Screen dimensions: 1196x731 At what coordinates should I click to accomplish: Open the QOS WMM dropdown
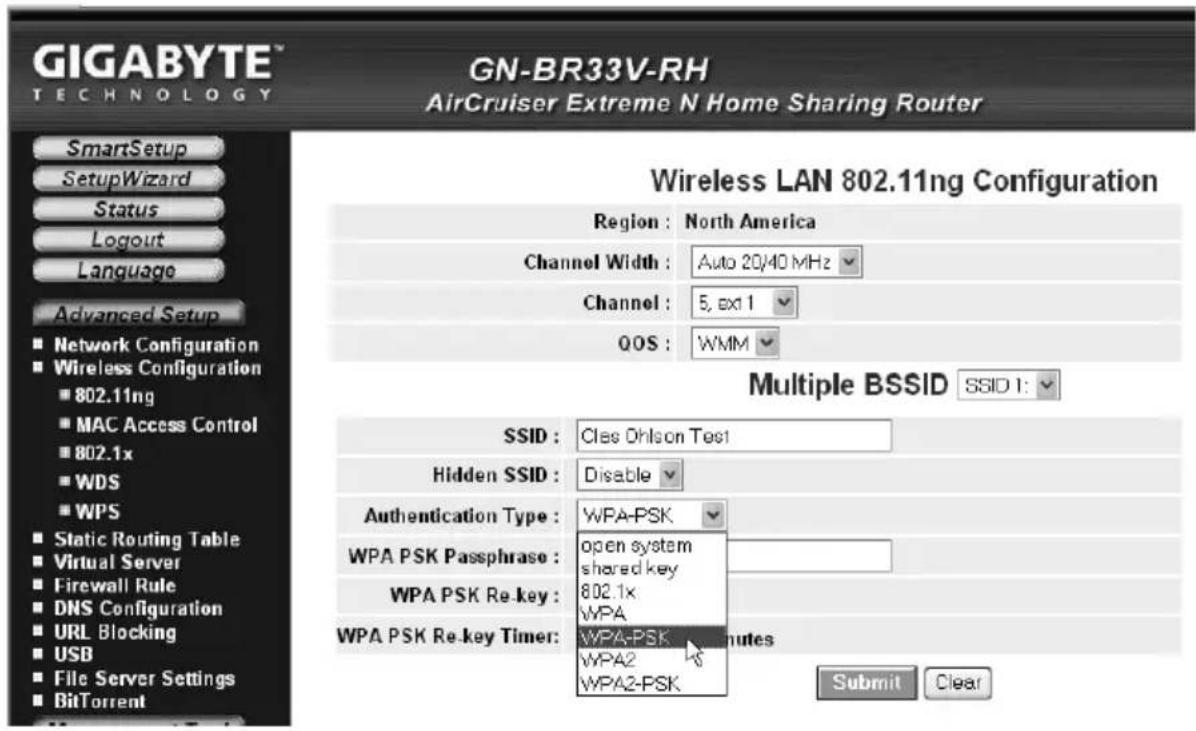coord(735,343)
